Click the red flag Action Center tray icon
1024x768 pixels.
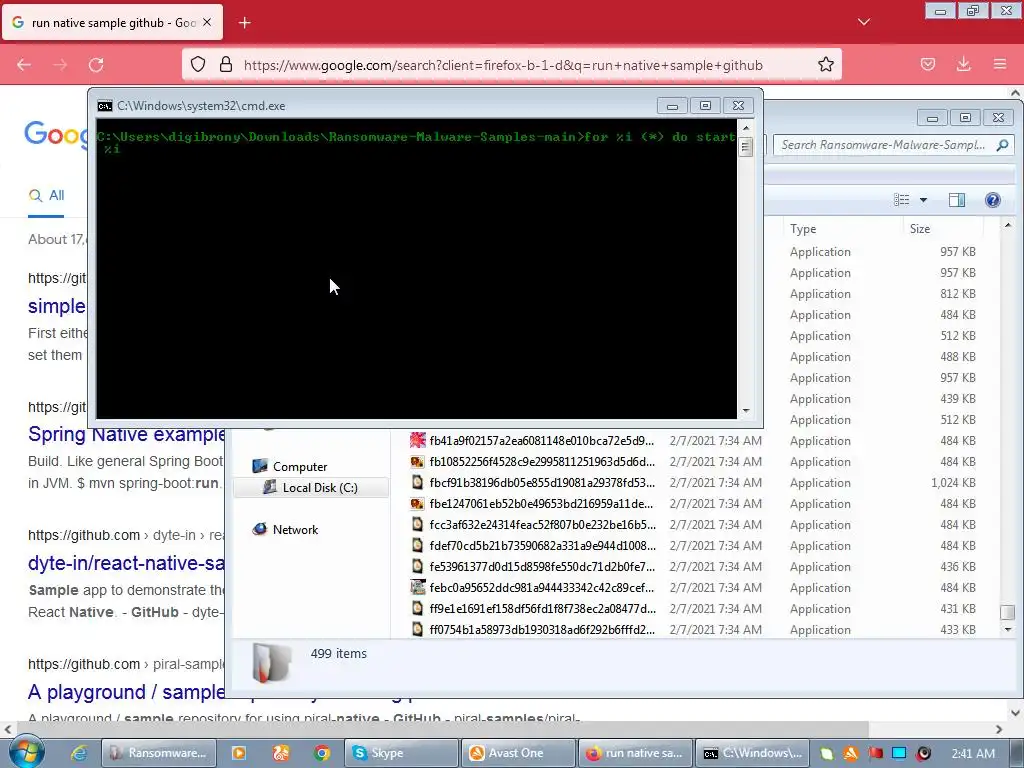click(x=875, y=753)
